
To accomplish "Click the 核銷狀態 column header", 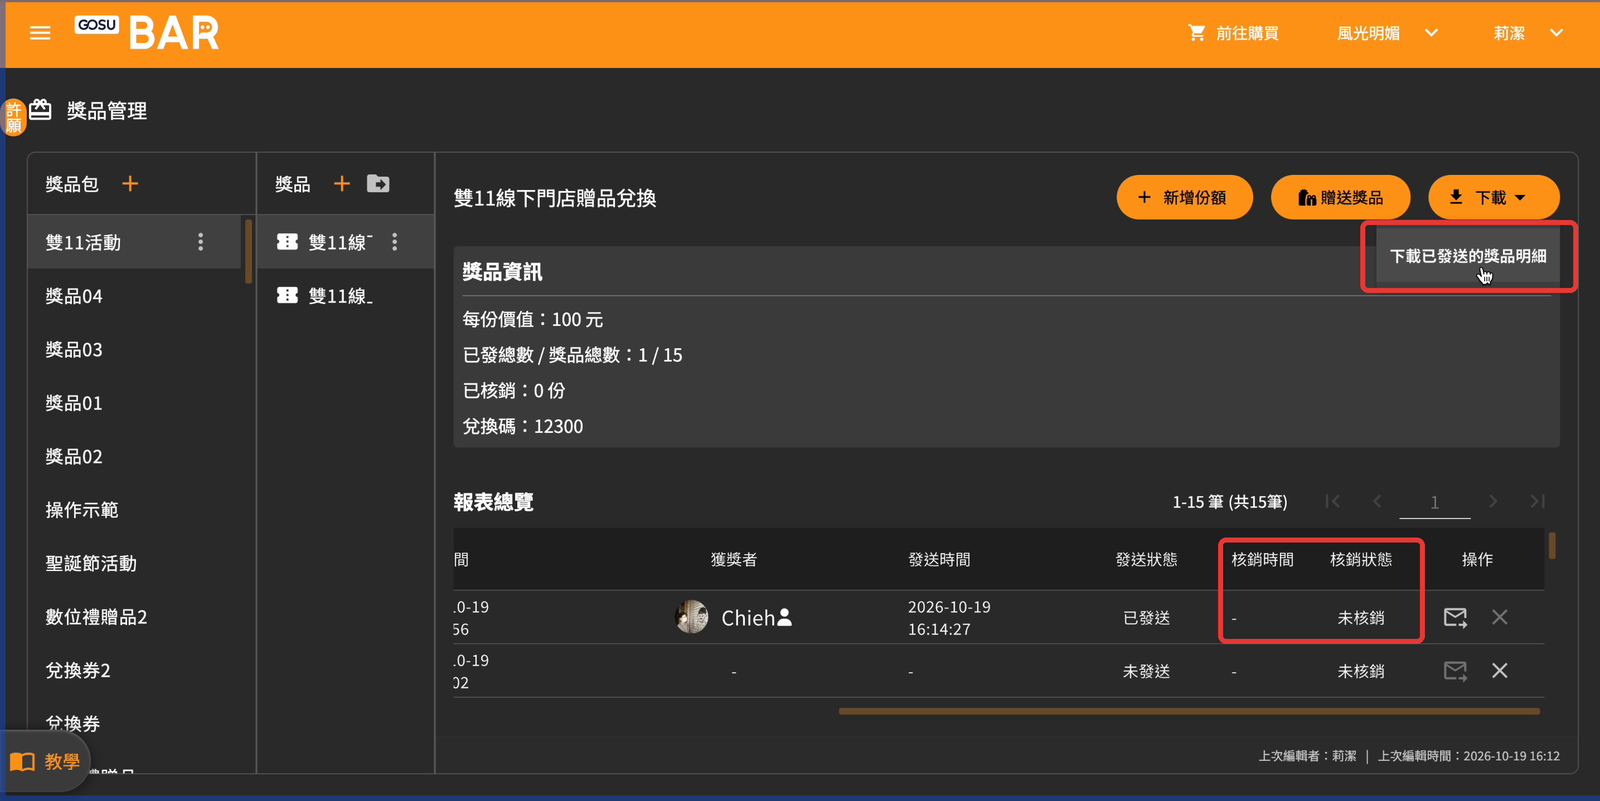I will point(1361,560).
